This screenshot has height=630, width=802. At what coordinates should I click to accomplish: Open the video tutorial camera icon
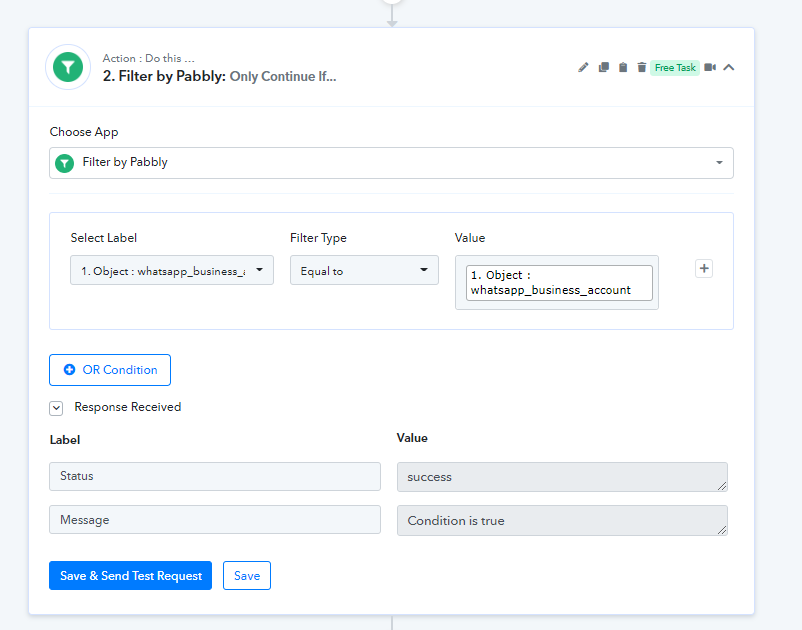coord(710,67)
